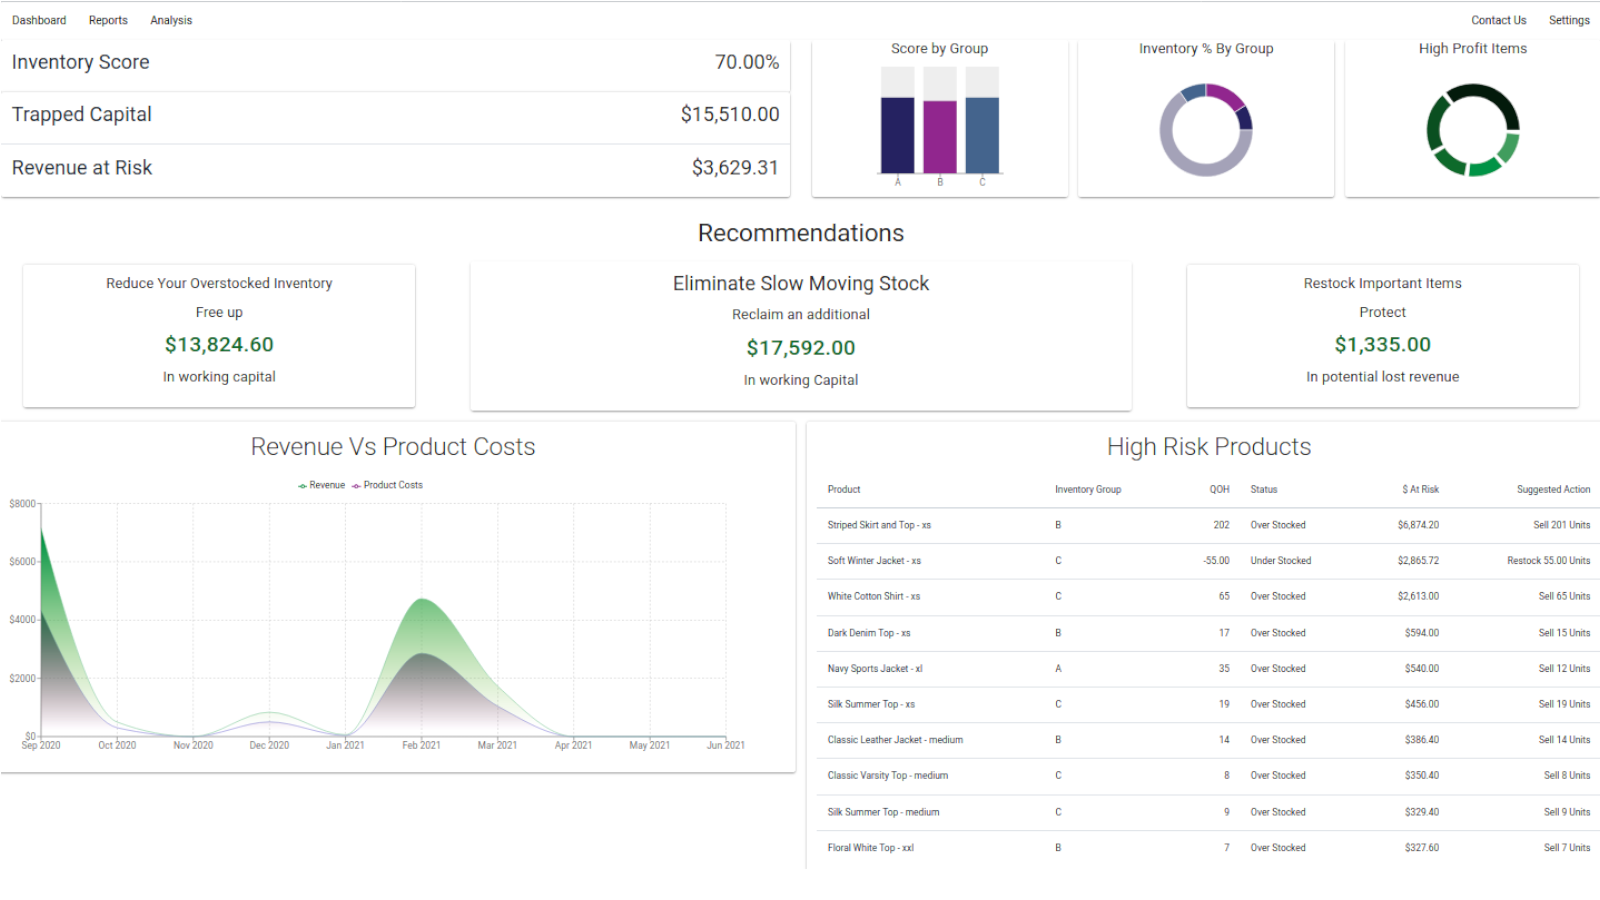Sort by Inventory Group column header
Image resolution: width=1600 pixels, height=900 pixels.
1088,490
